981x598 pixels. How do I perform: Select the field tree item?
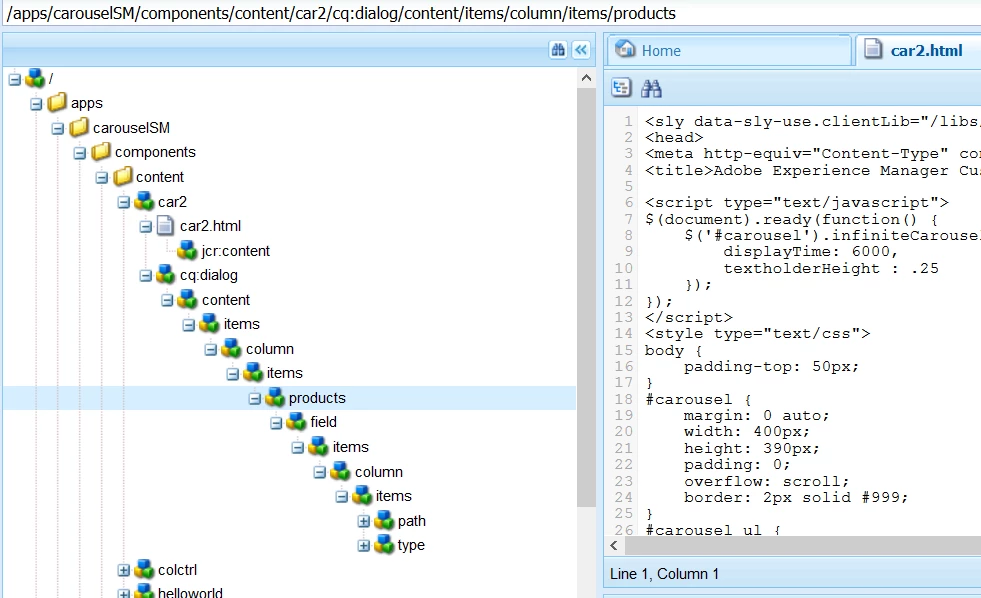coord(323,422)
